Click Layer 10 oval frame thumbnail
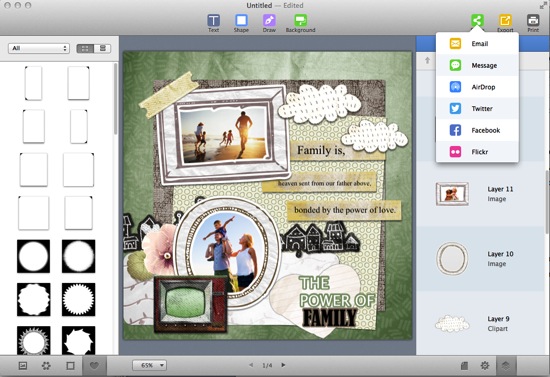This screenshot has width=550, height=377. click(452, 258)
